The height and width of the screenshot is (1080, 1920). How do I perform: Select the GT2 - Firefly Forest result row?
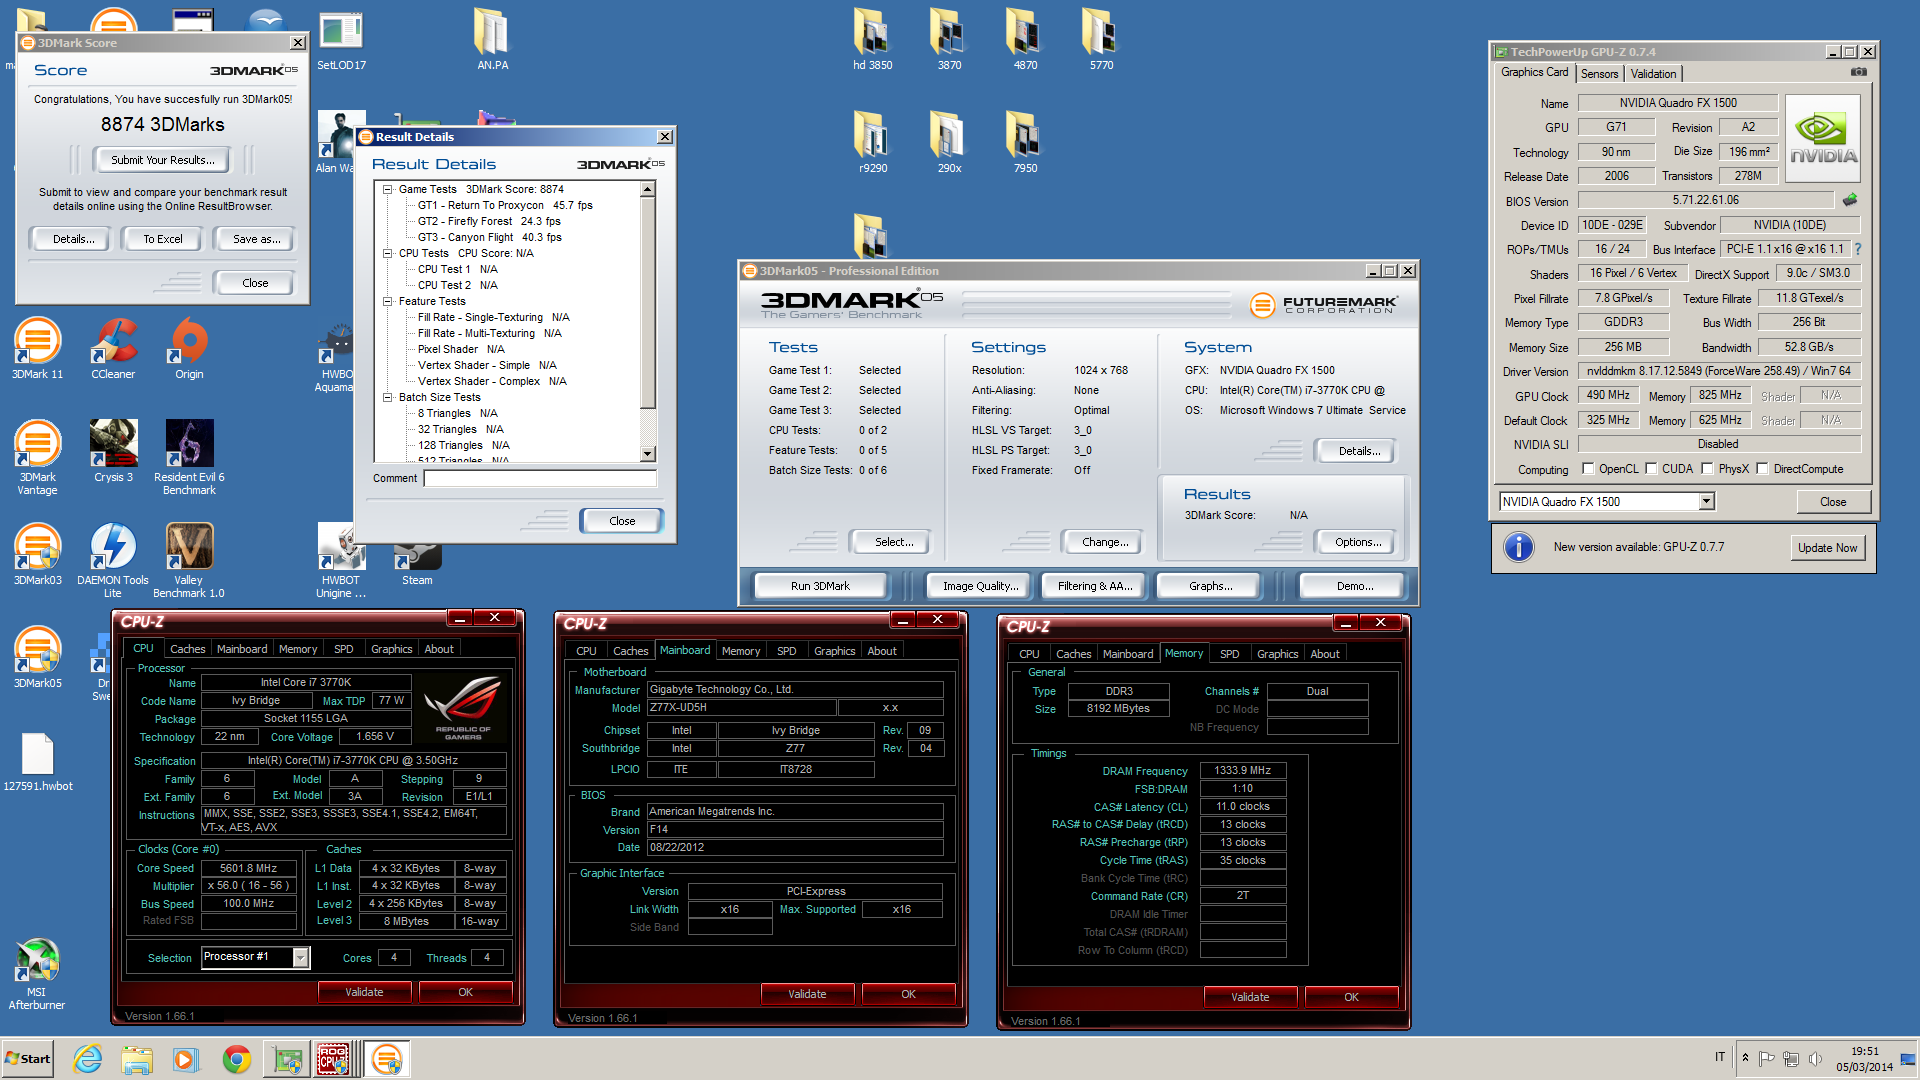489,221
